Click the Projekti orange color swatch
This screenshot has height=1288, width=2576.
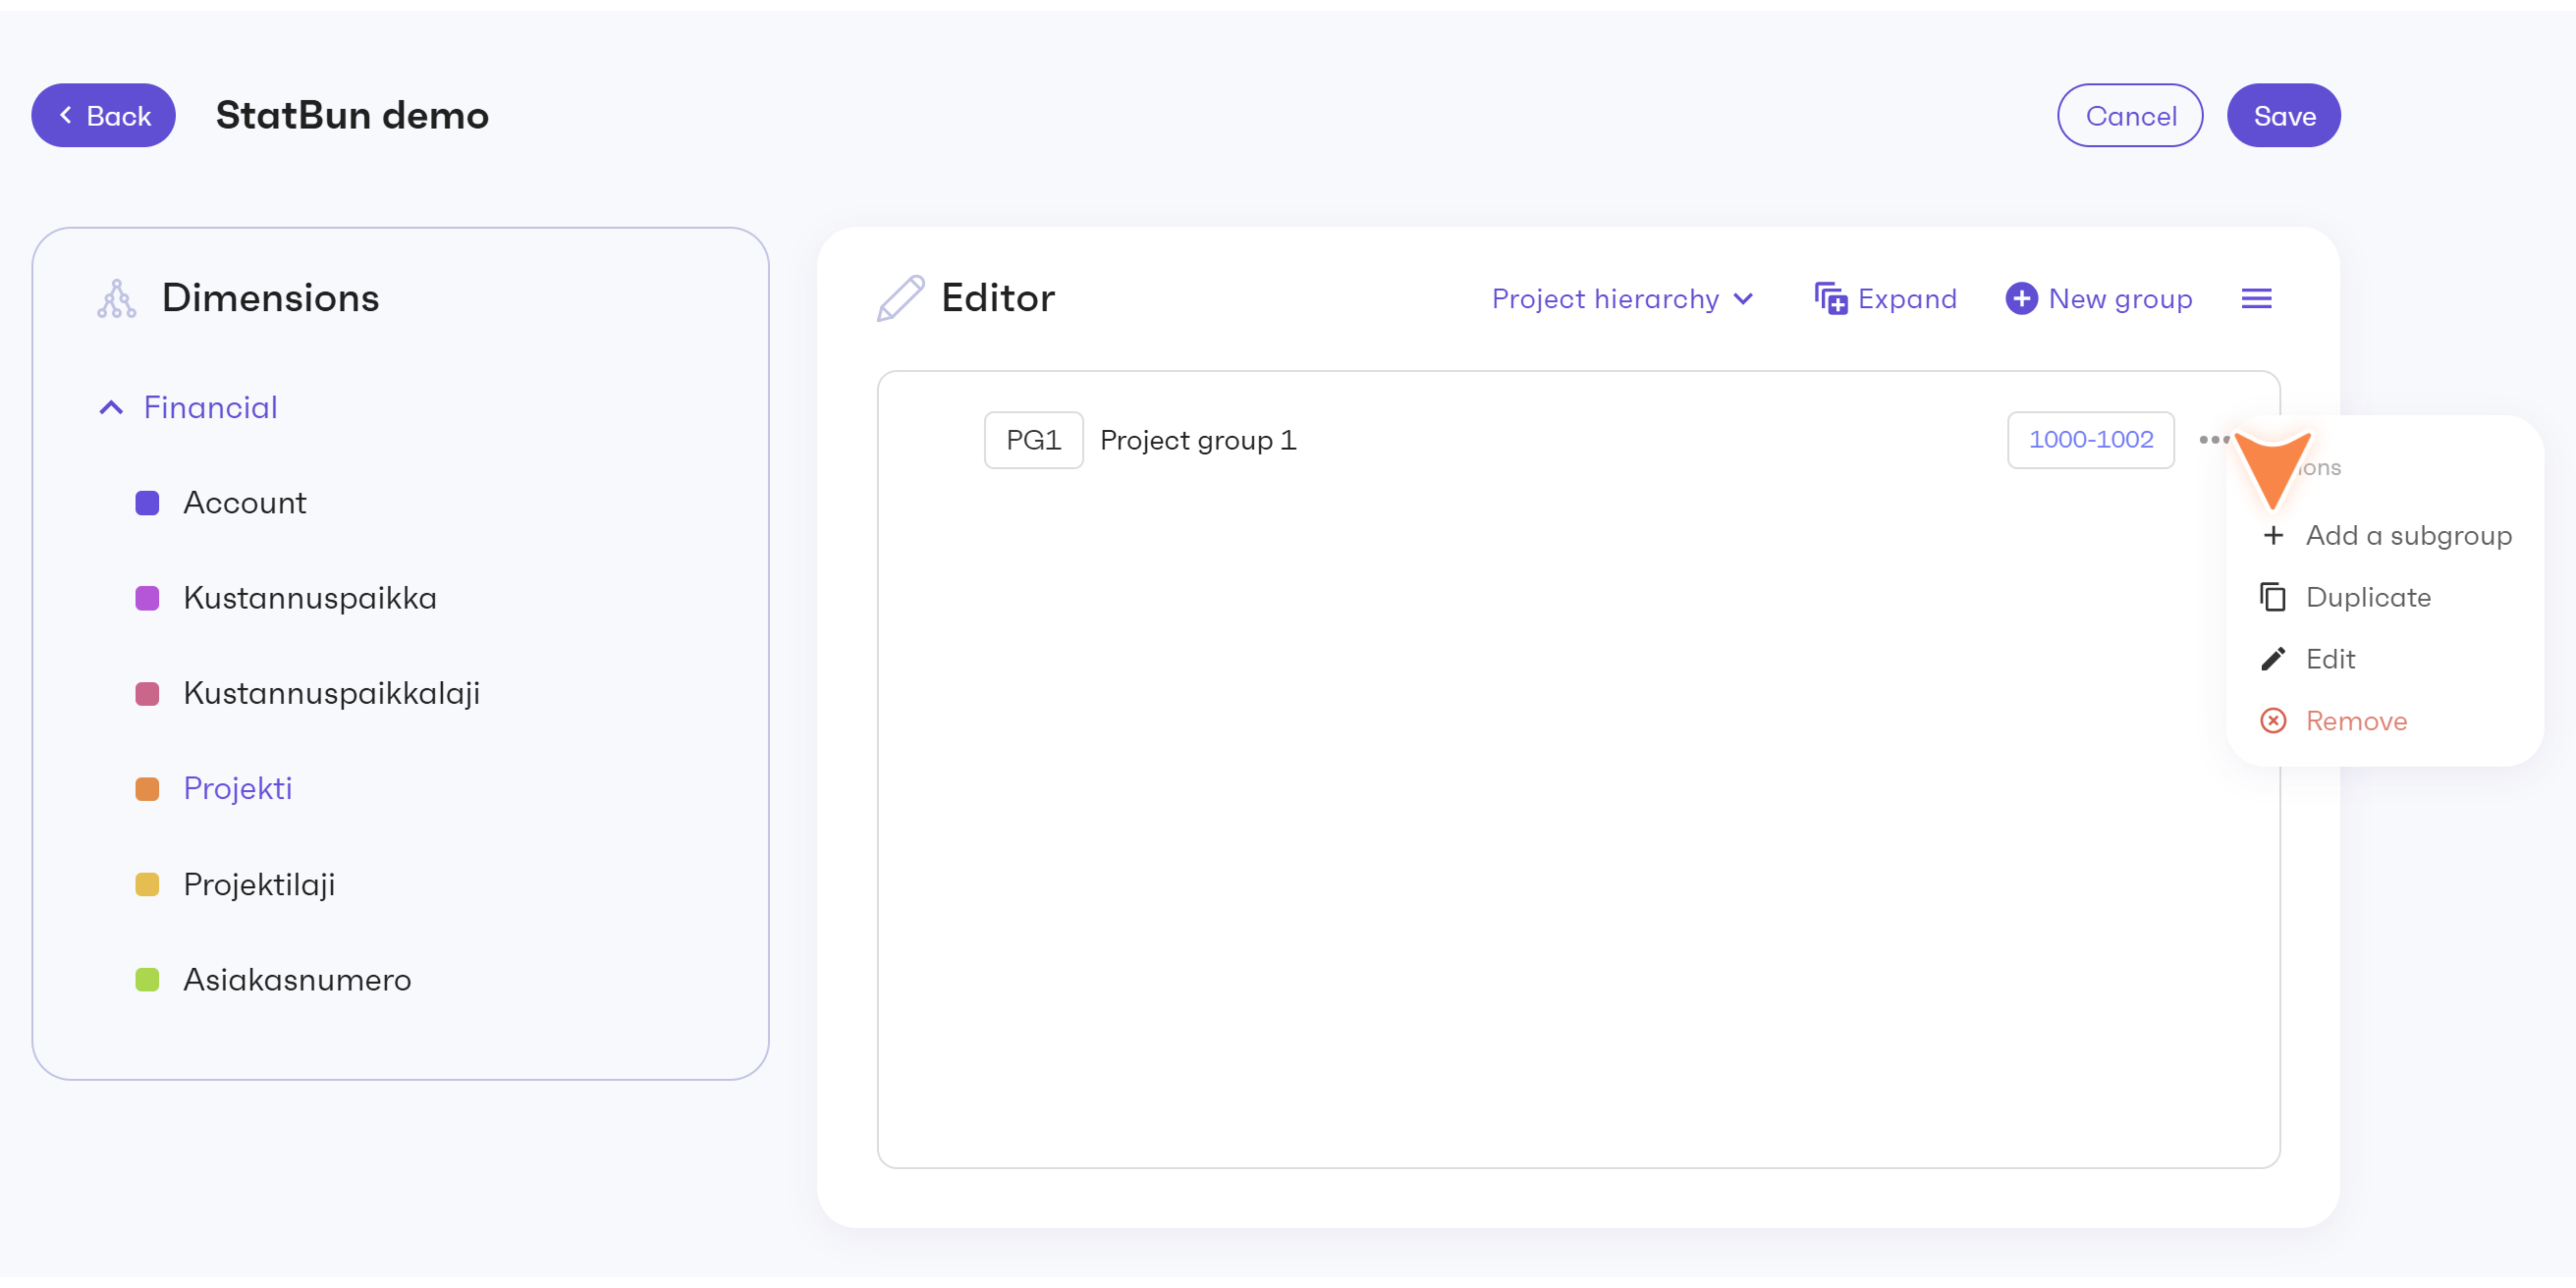click(x=147, y=789)
